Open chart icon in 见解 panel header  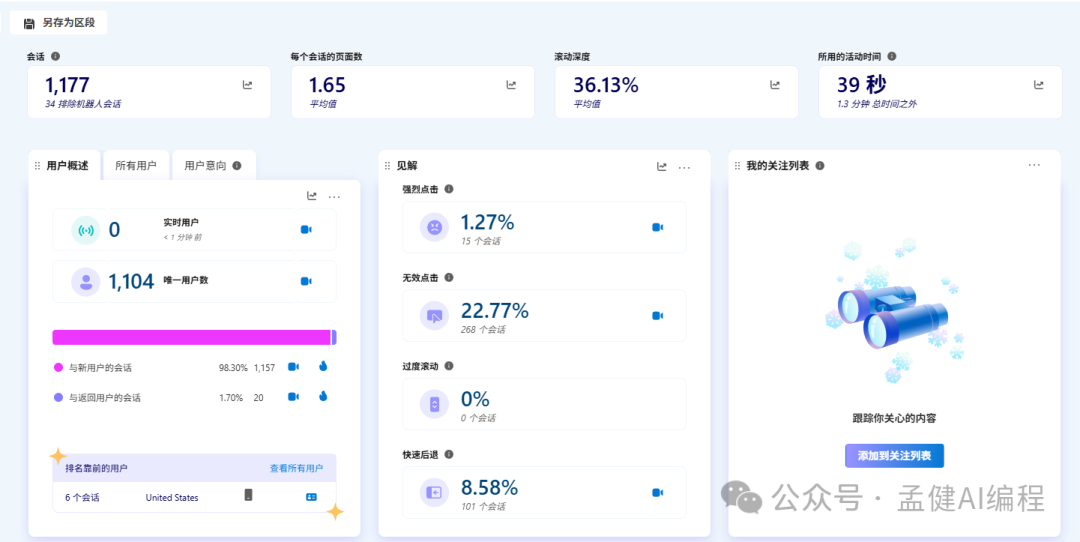pos(662,167)
